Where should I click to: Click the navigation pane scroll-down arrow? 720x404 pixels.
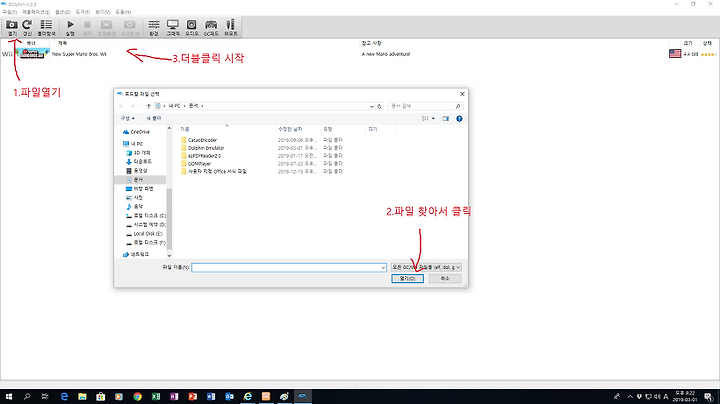tap(169, 256)
